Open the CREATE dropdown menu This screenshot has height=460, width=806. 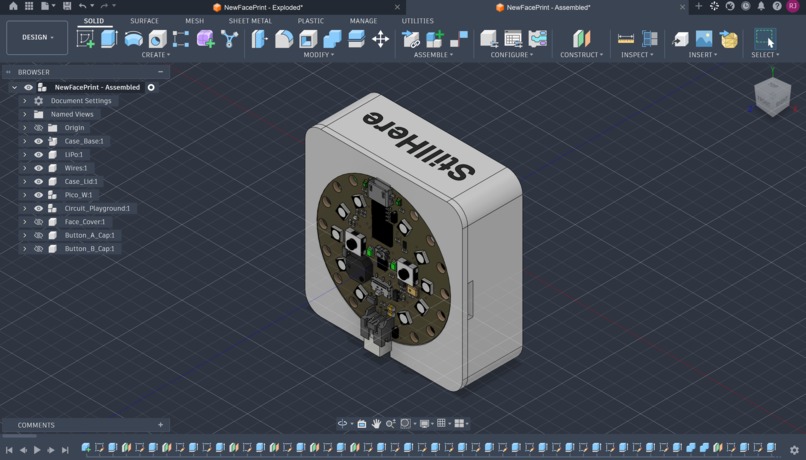156,54
